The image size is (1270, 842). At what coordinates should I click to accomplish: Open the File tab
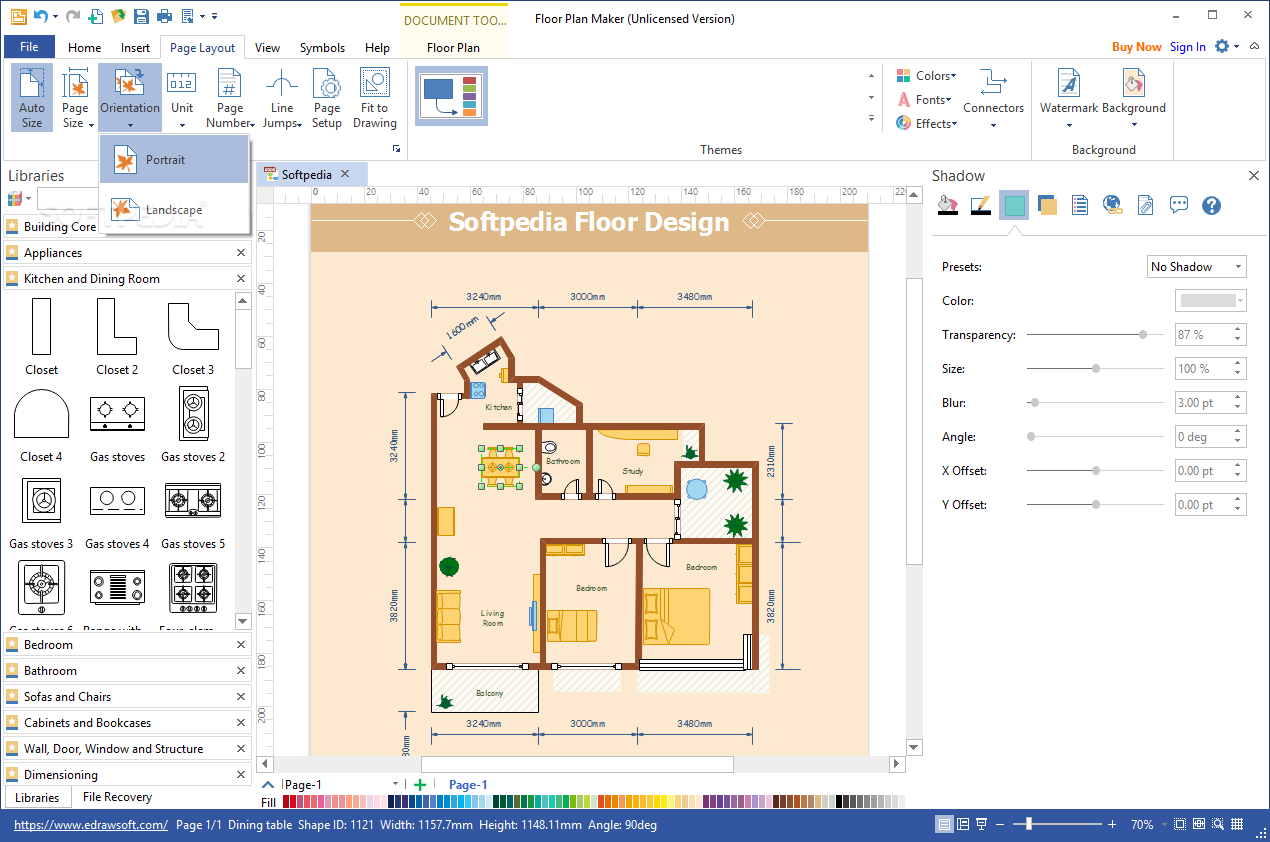click(x=29, y=47)
